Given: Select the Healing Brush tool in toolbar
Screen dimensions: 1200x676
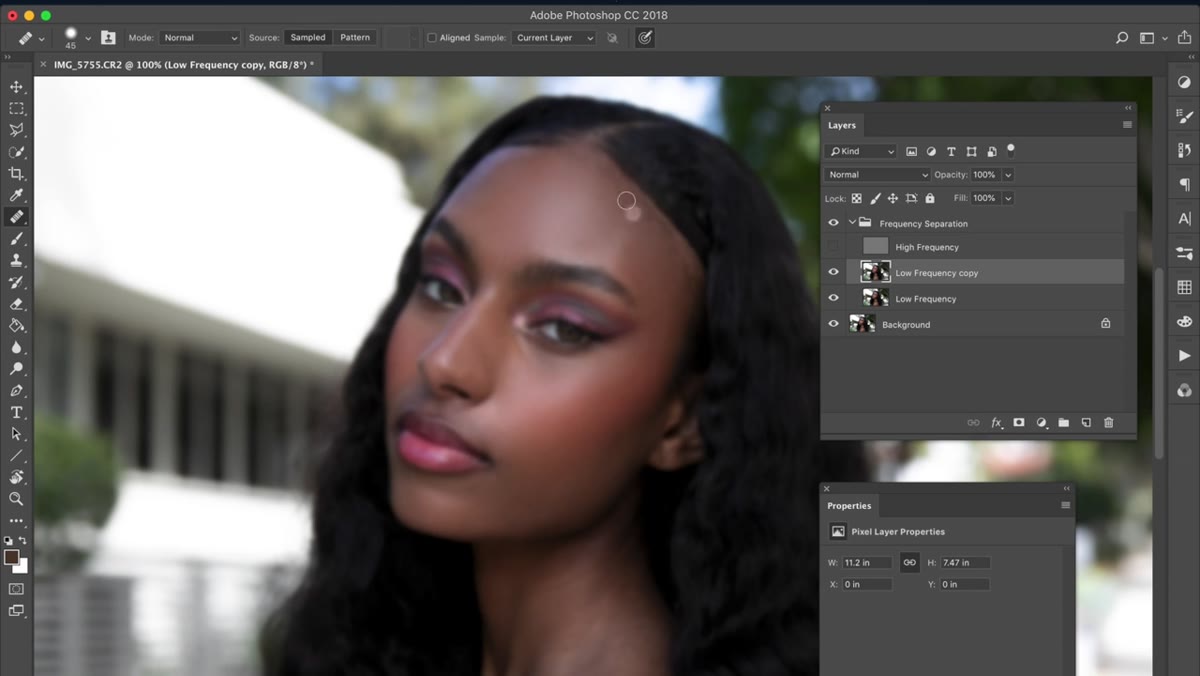Looking at the screenshot, I should tap(16, 217).
